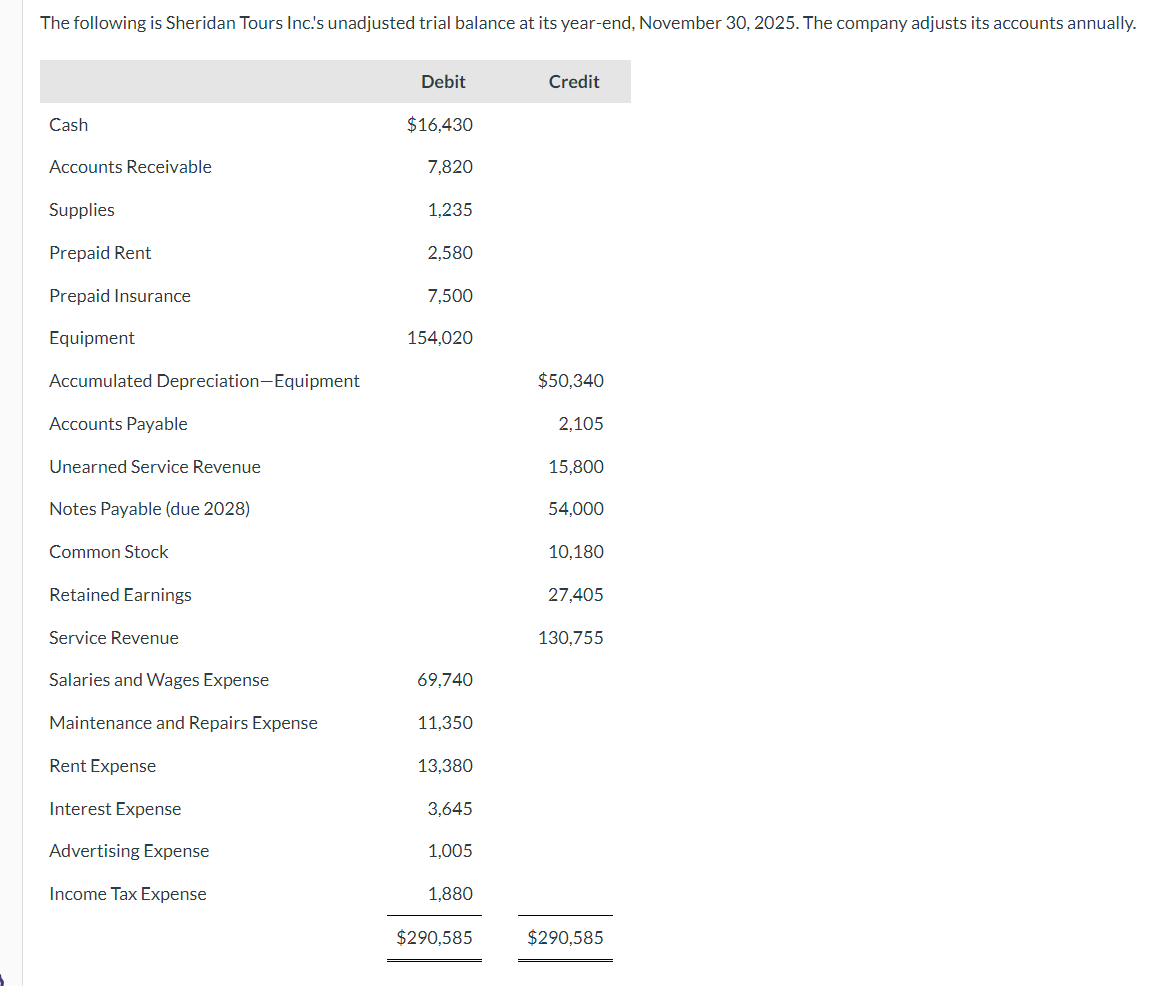
Task: Select the Credit column header
Action: pyautogui.click(x=573, y=82)
